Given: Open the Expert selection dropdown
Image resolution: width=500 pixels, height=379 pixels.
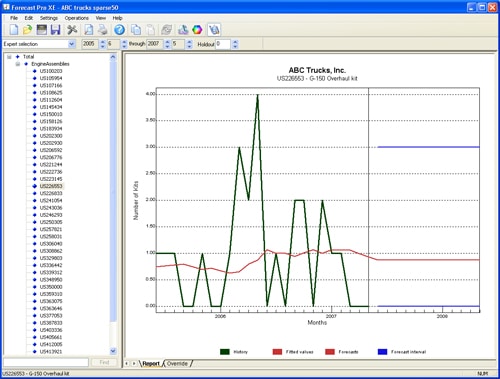Looking at the screenshot, I should coord(72,44).
